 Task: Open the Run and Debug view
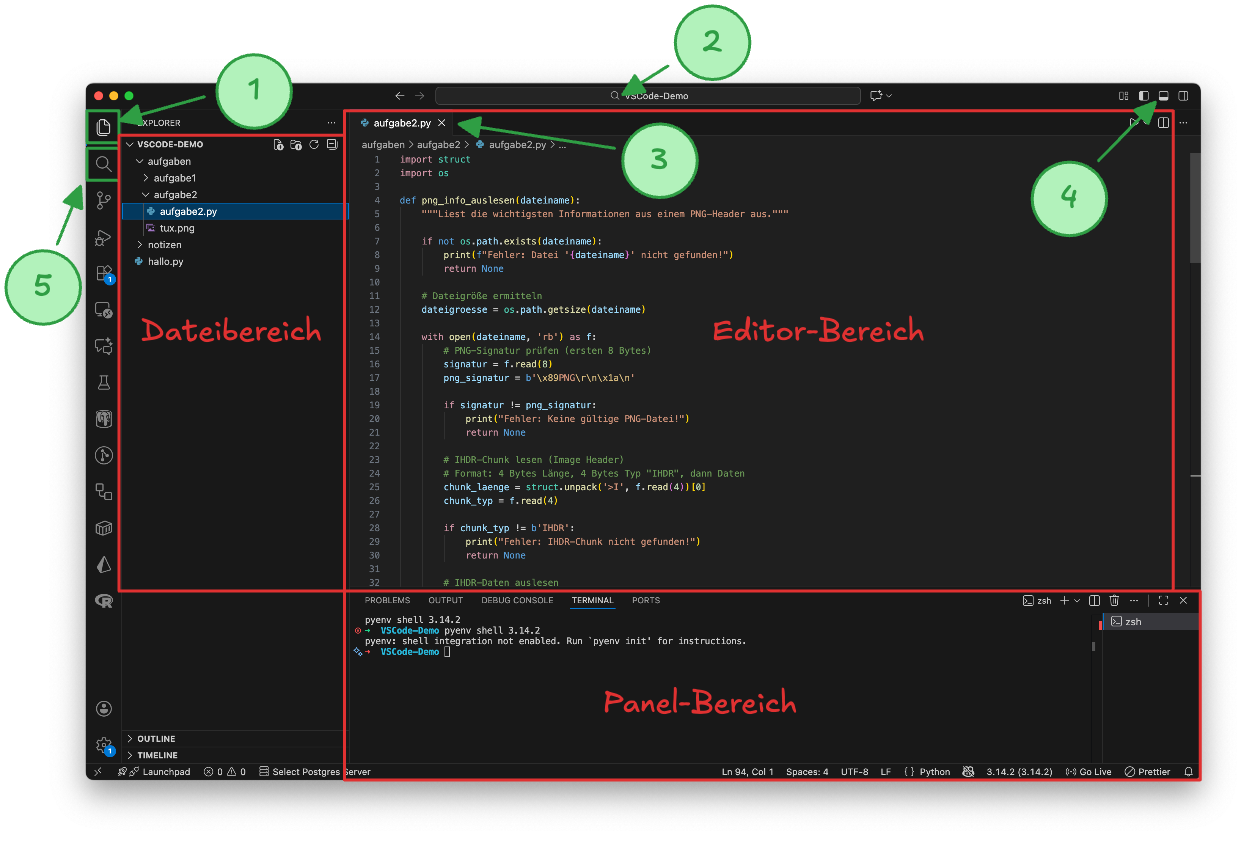pyautogui.click(x=103, y=237)
